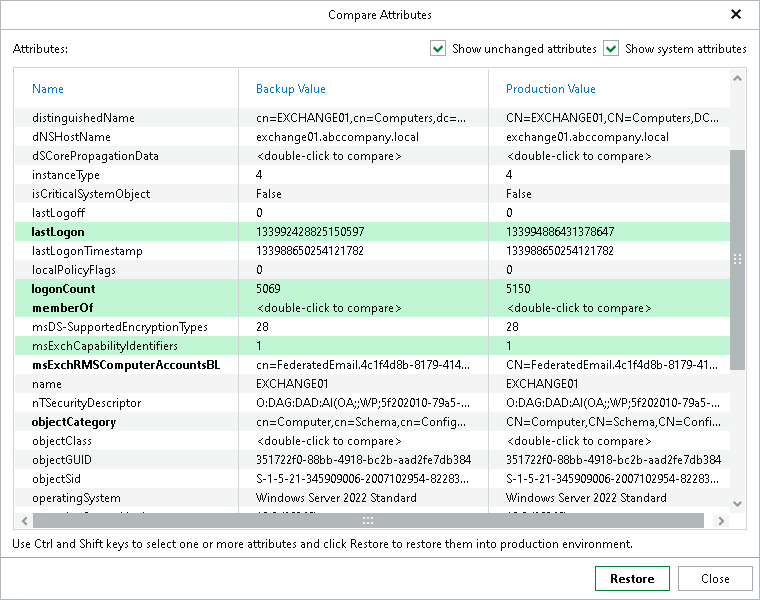This screenshot has height=600, width=760.
Task: Select the msExchRMSComputerAccountsBL attribute row
Action: click(126, 365)
